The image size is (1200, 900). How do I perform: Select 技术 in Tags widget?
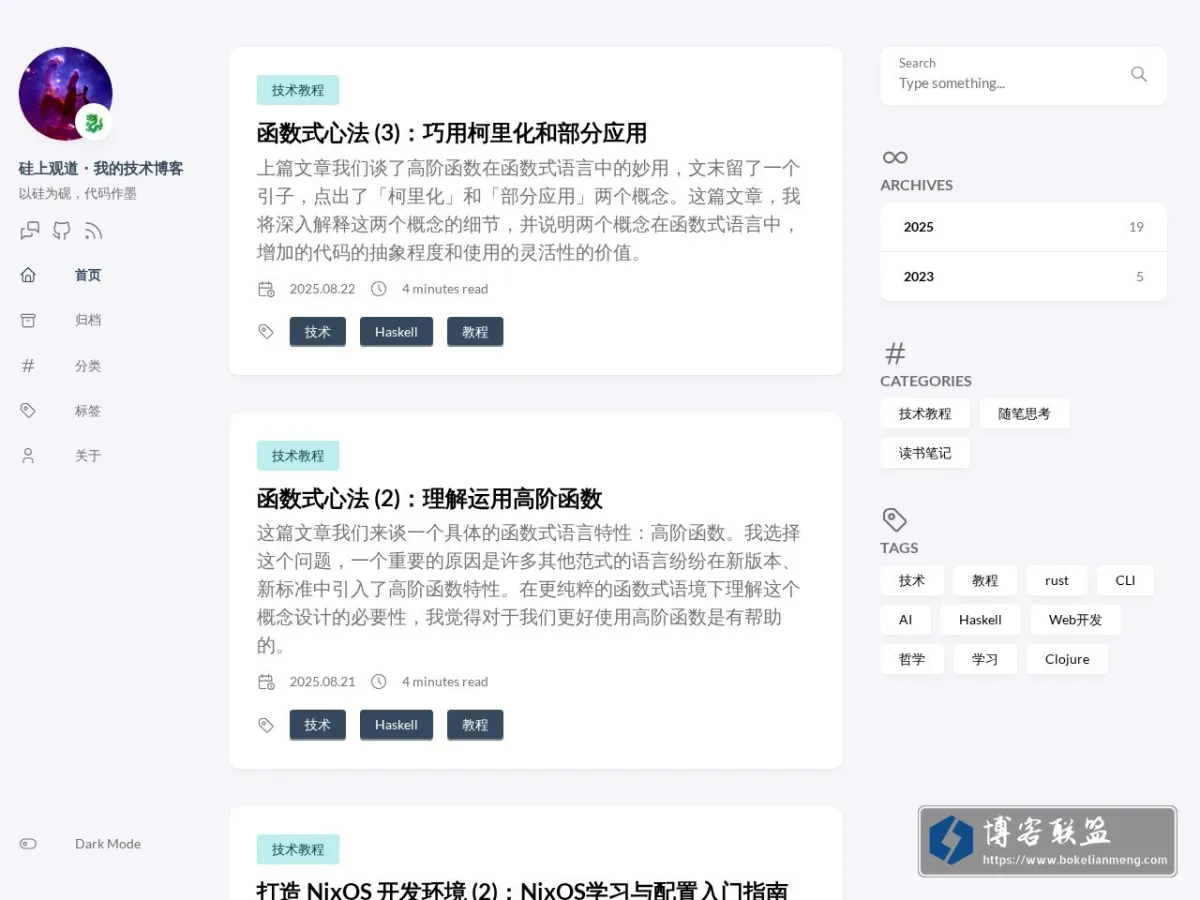click(912, 581)
